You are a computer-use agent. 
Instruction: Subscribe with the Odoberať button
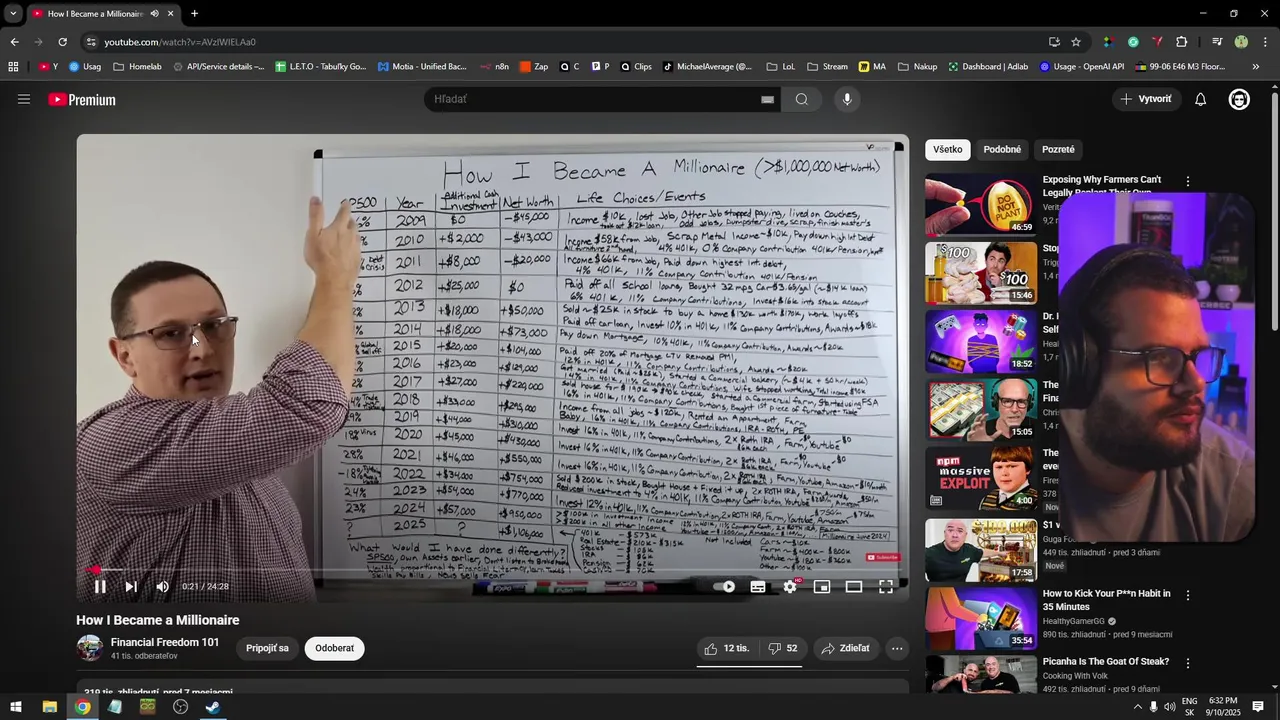point(334,648)
